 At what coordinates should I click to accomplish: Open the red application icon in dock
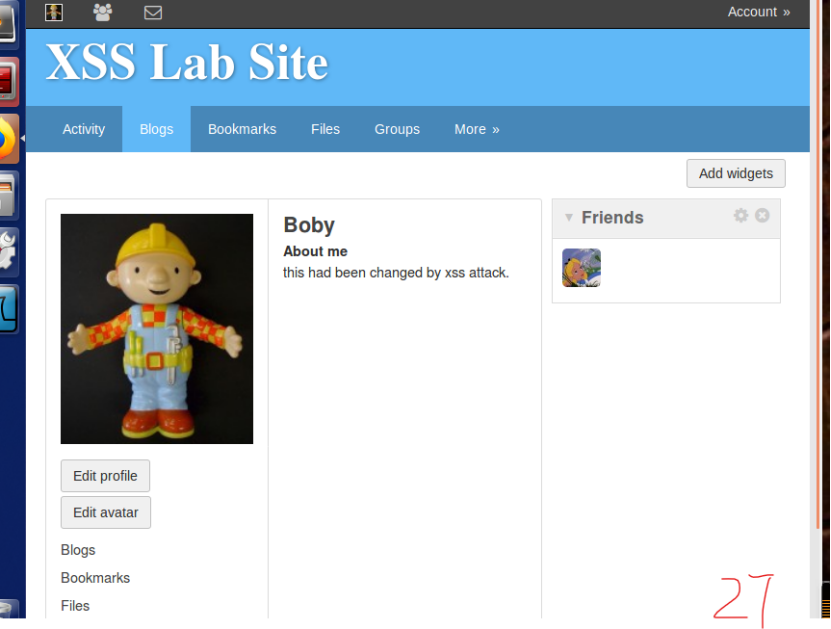tap(7, 82)
